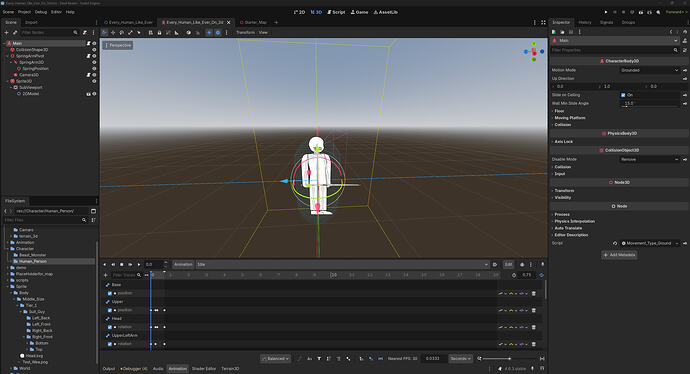Select the rotate mode tool in viewport toolbar

122,33
